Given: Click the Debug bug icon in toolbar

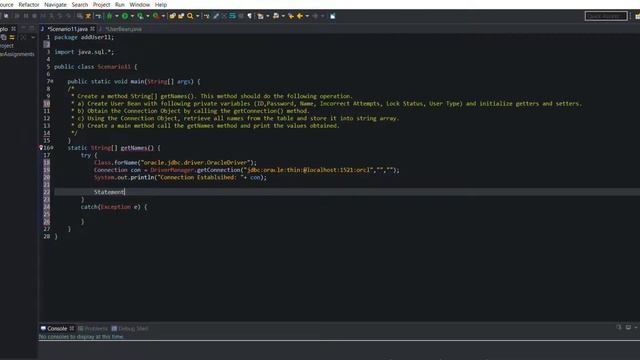Looking at the screenshot, I should (109, 16).
